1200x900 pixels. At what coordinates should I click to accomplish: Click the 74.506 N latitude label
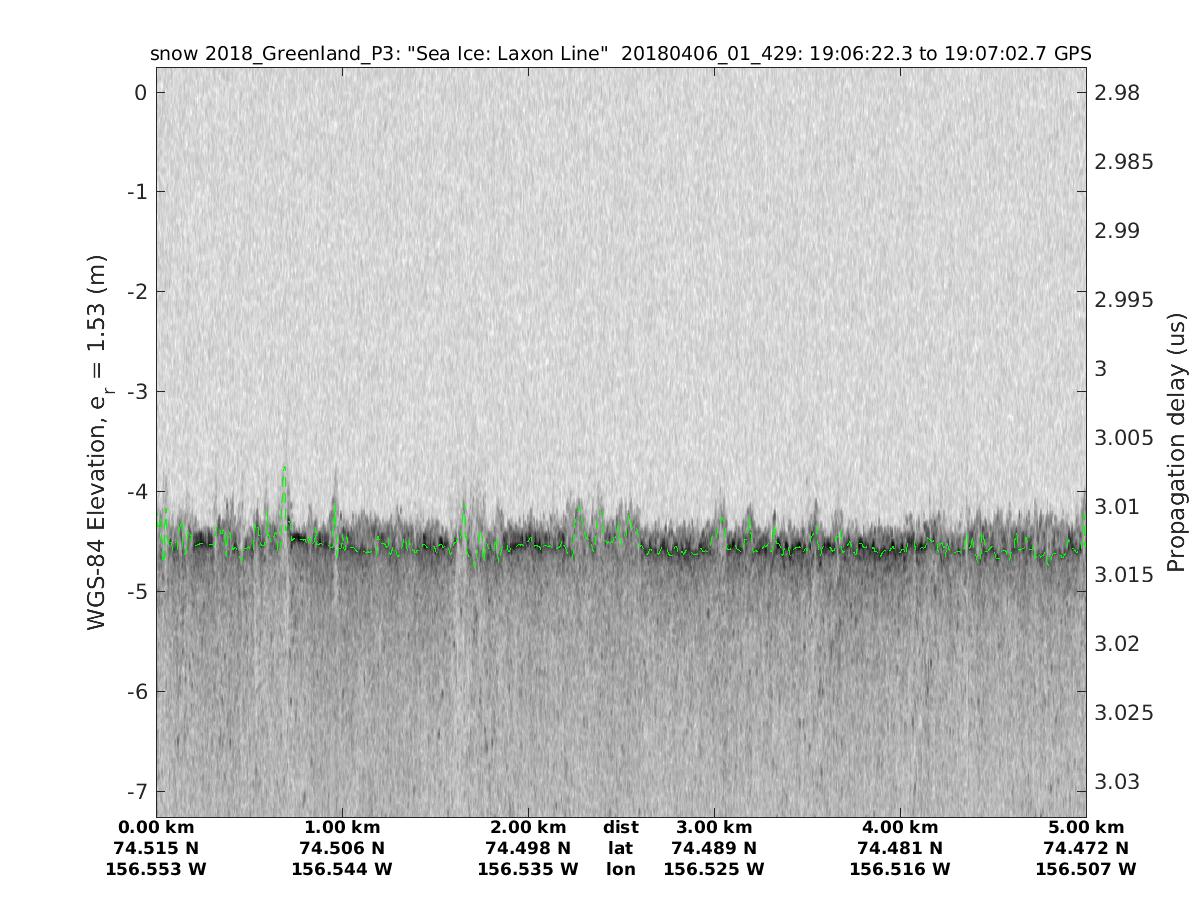click(342, 849)
